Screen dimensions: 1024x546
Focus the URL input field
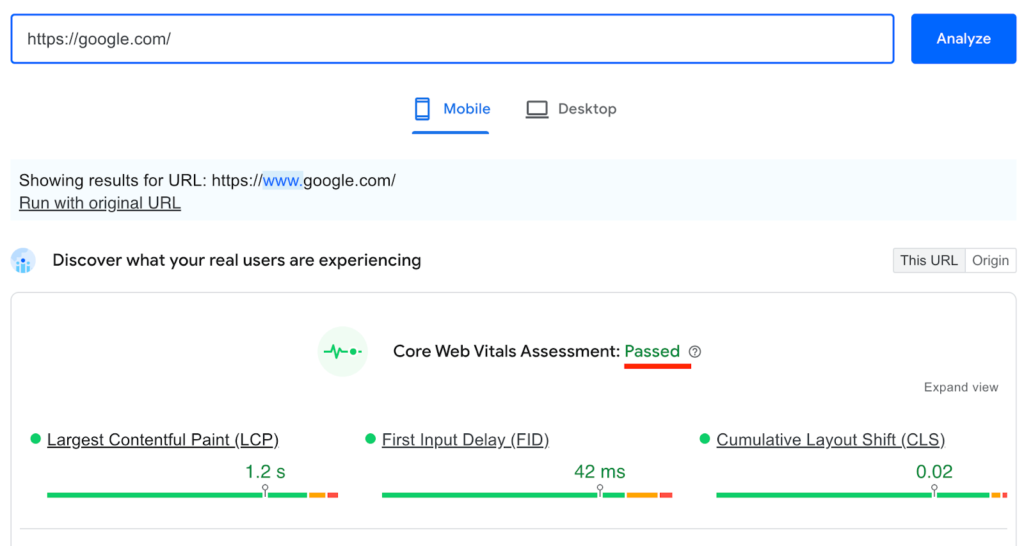[452, 39]
